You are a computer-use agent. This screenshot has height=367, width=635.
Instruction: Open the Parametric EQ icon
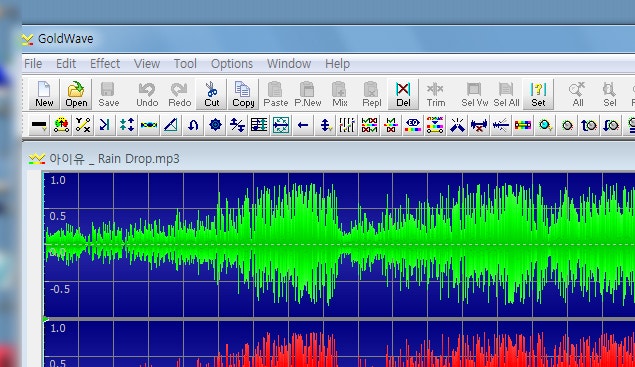pyautogui.click(x=413, y=125)
